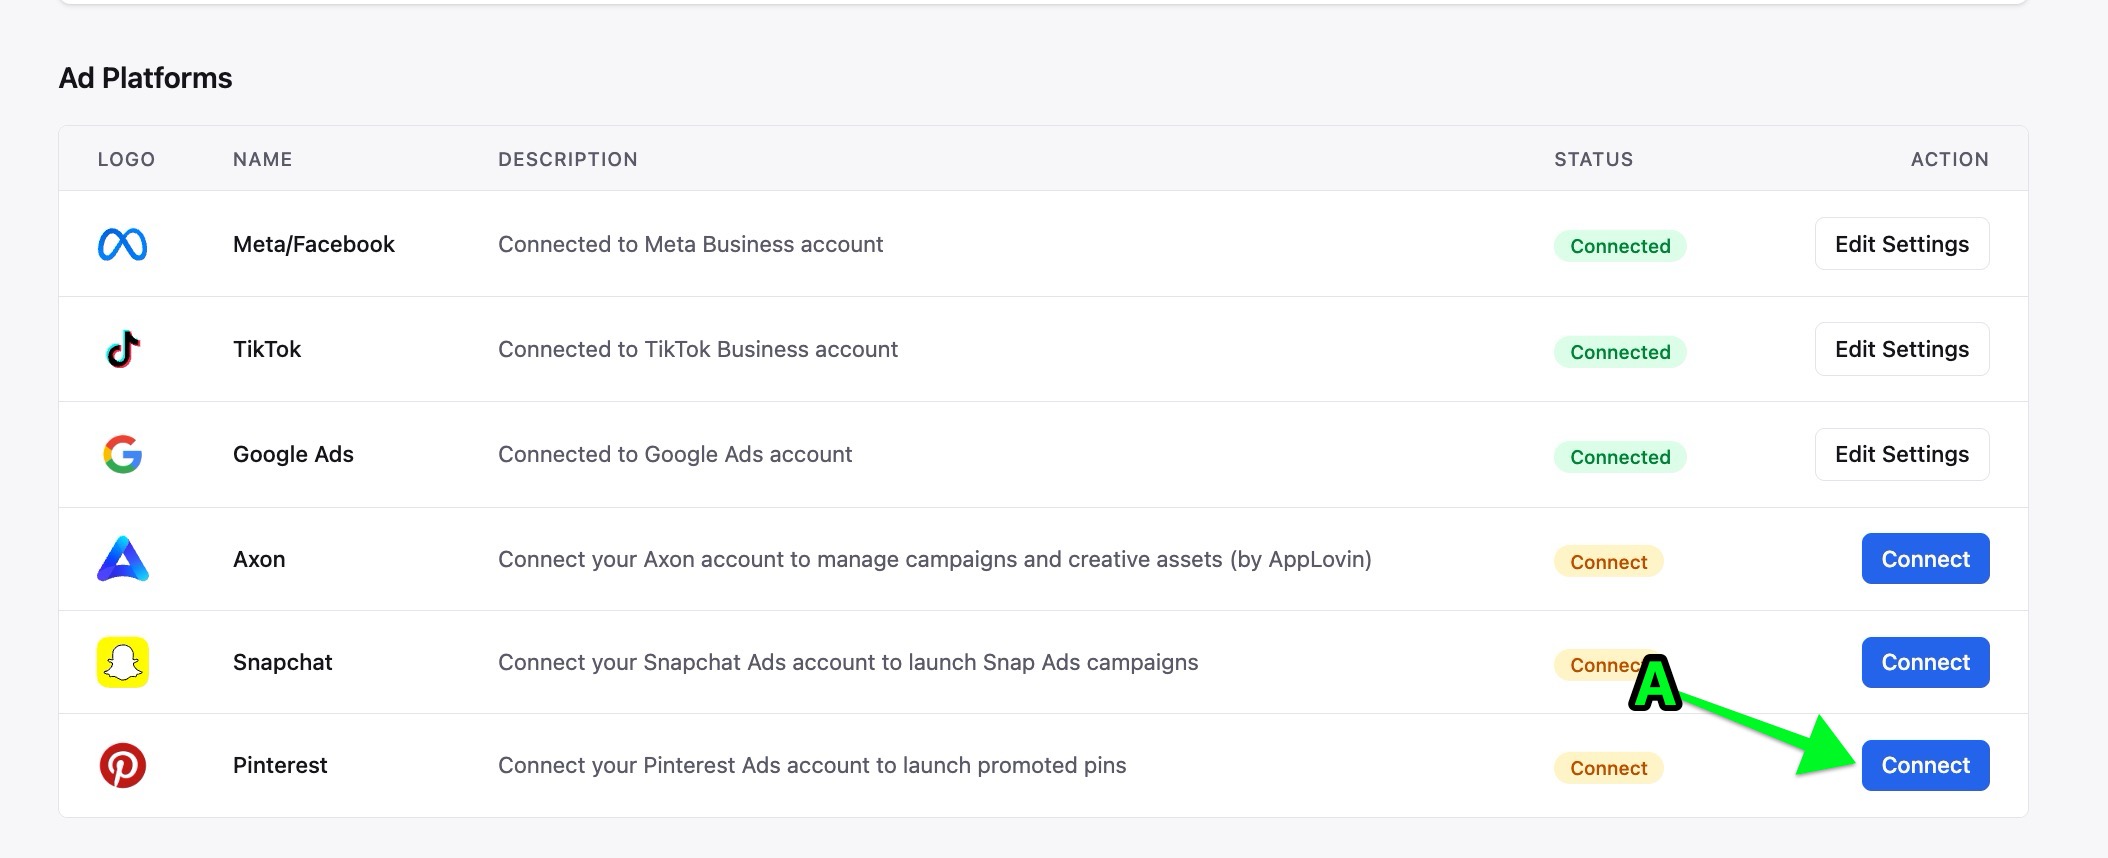The image size is (2108, 858).
Task: Click the yellow Connect status badge for Pinterest
Action: pyautogui.click(x=1608, y=768)
